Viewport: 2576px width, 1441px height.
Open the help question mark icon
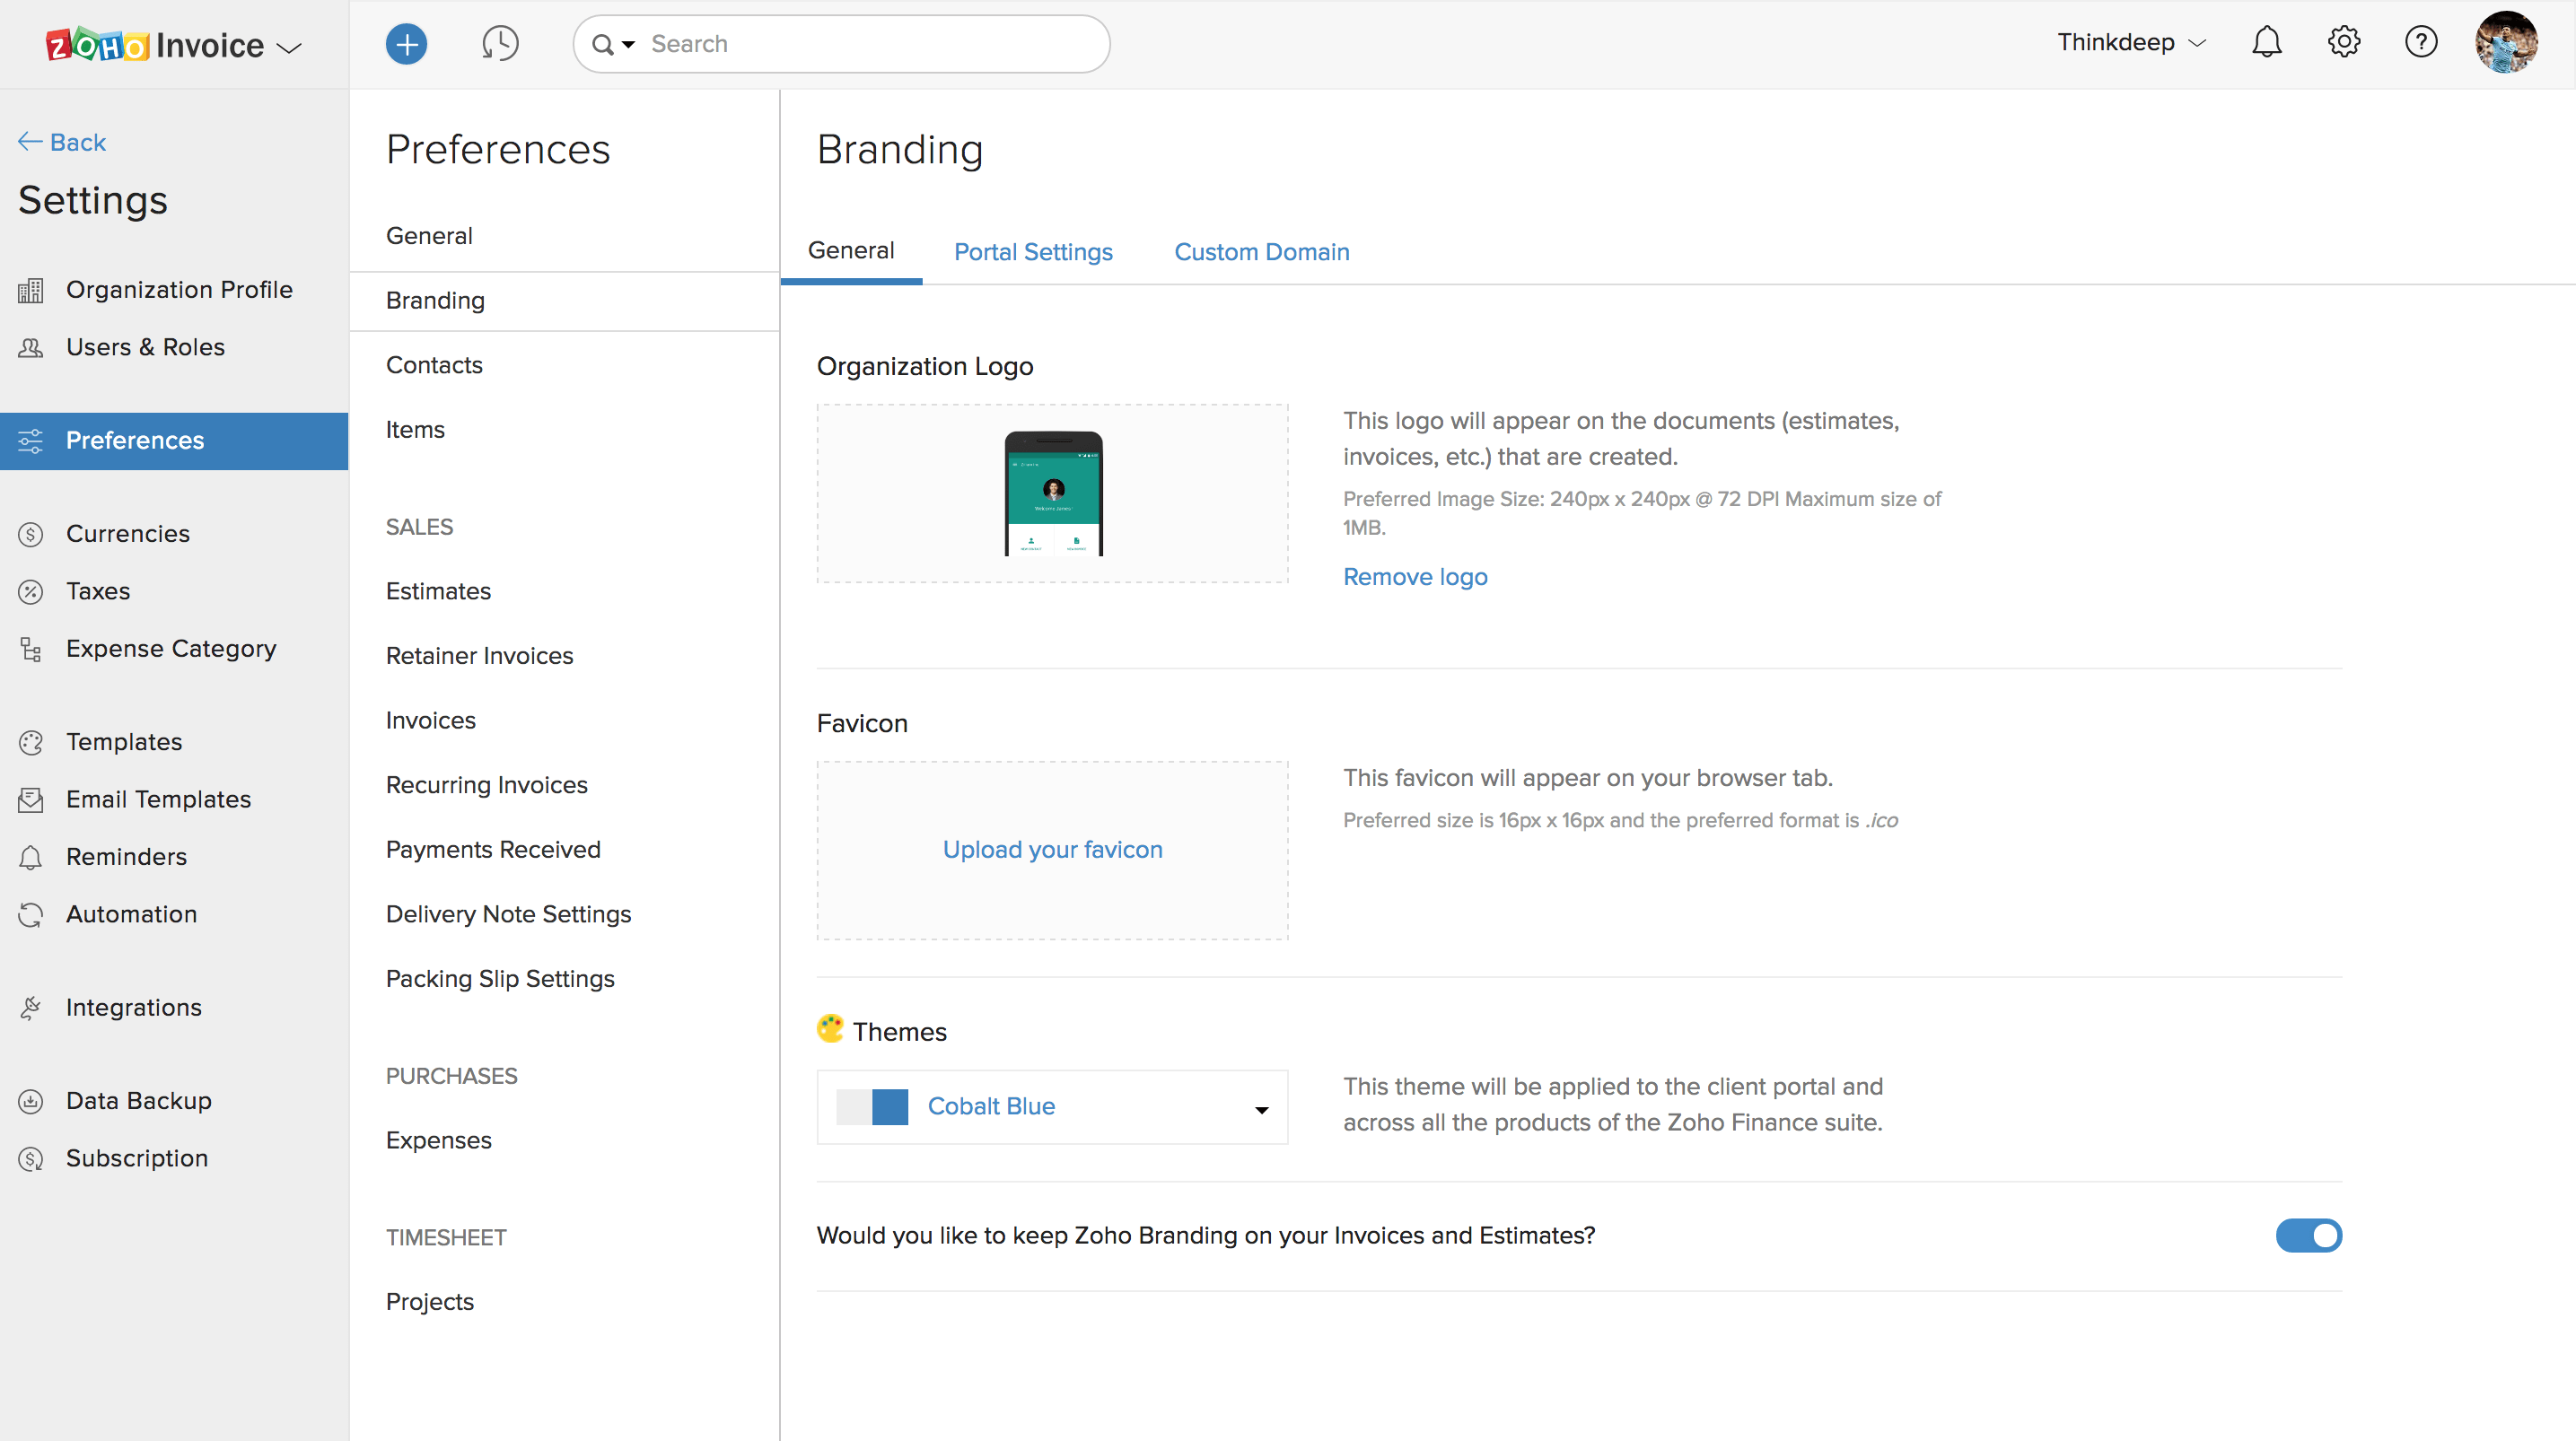click(2420, 42)
